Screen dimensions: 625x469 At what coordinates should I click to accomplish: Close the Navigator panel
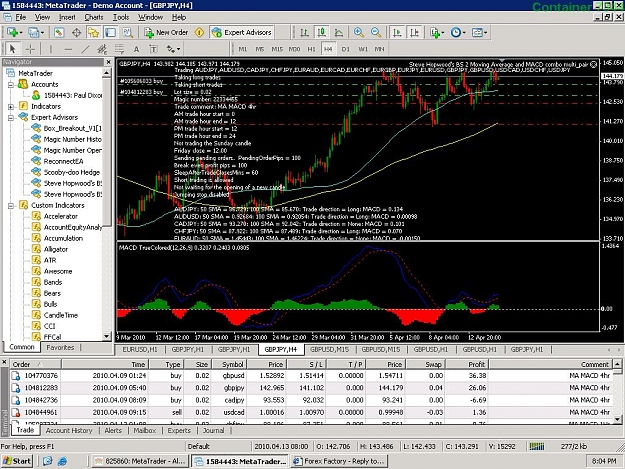point(108,62)
